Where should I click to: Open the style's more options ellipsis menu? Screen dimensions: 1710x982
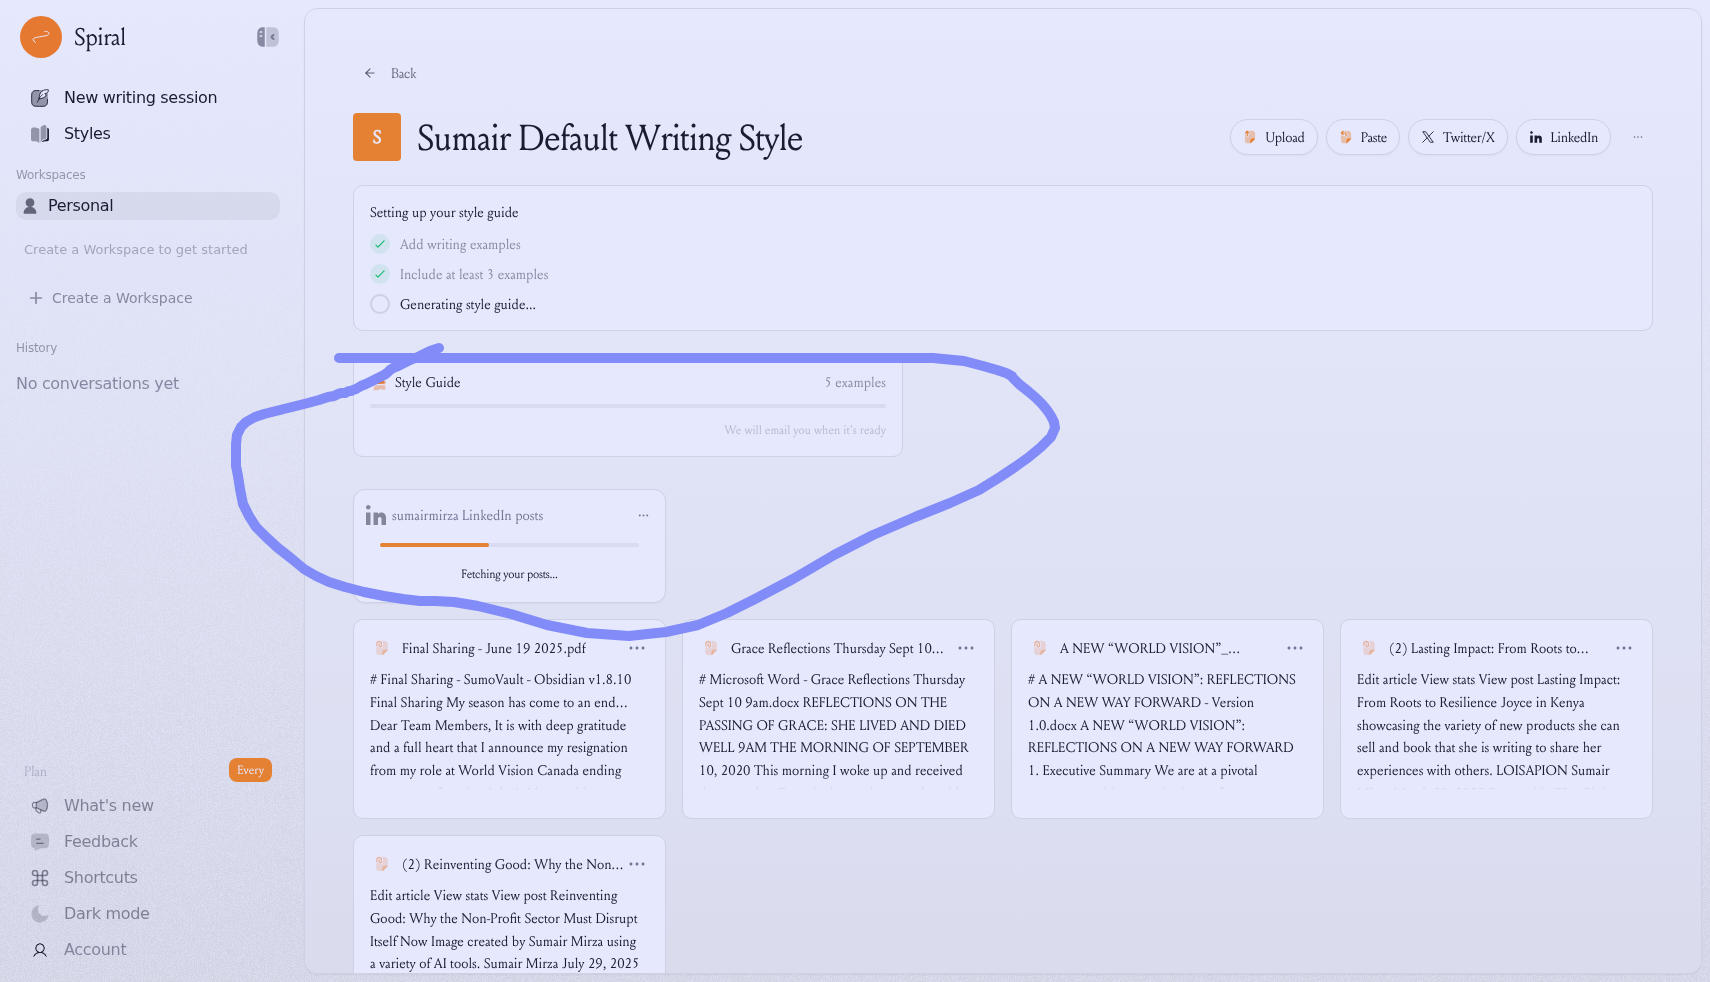pos(1638,137)
